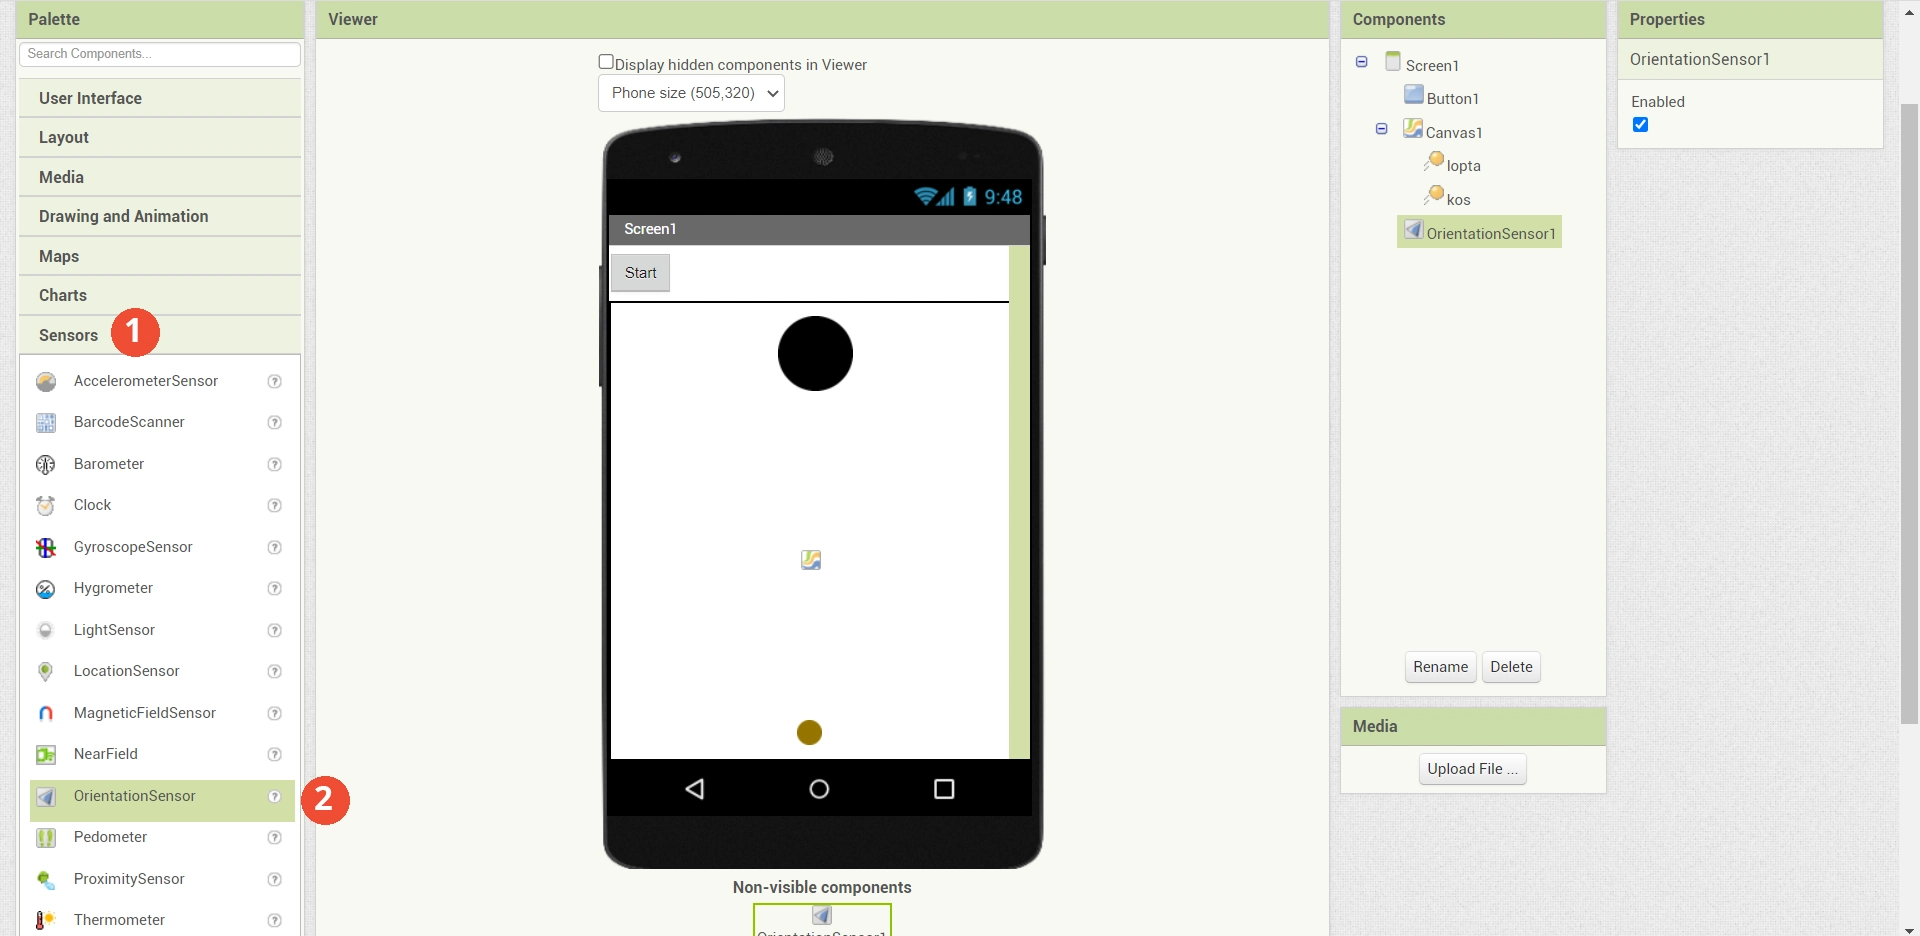Click the Start button in phone preview
The height and width of the screenshot is (936, 1920).
[x=640, y=273]
